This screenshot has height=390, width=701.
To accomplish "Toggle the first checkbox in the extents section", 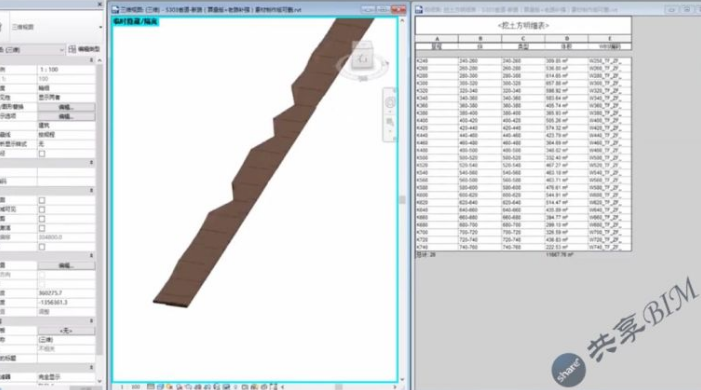I will [42, 200].
